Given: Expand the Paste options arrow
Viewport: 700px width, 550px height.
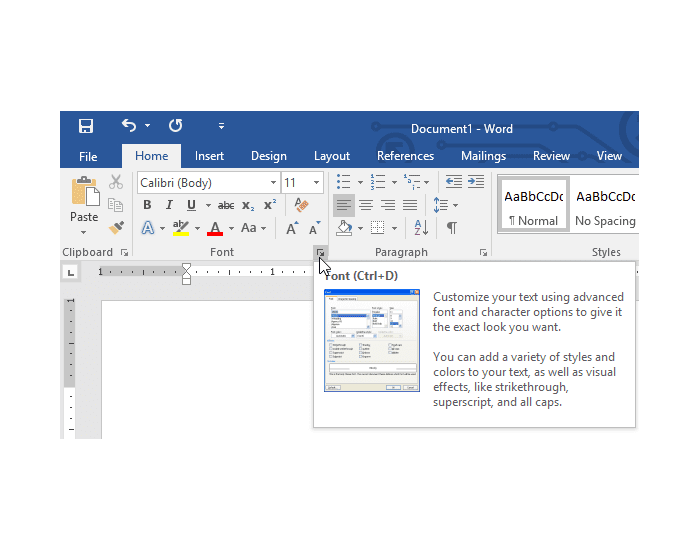Looking at the screenshot, I should click(x=83, y=233).
